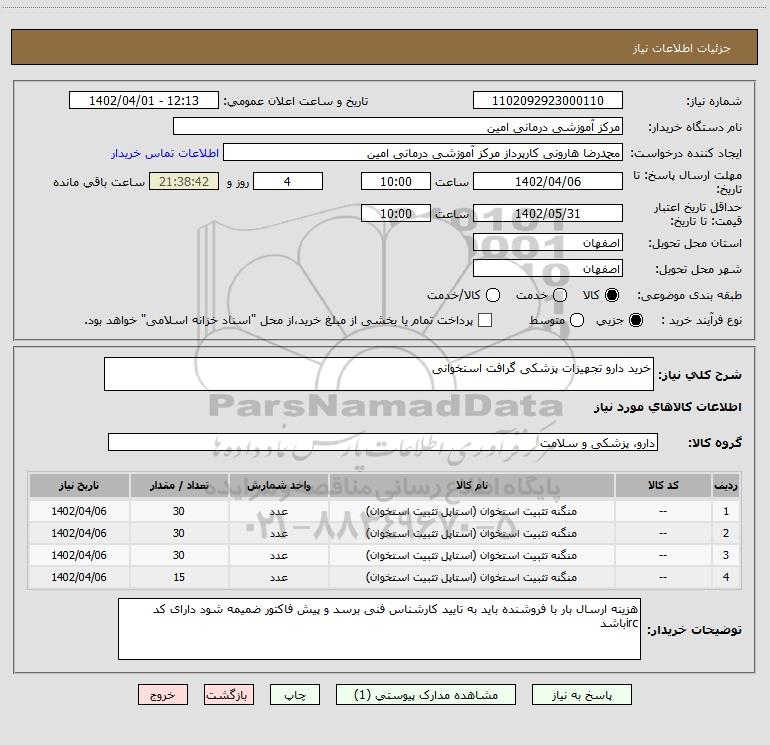Screen dimensions: 770x745
Task: Open مشاهده مدارک پیوستی (1) button
Action: (426, 695)
